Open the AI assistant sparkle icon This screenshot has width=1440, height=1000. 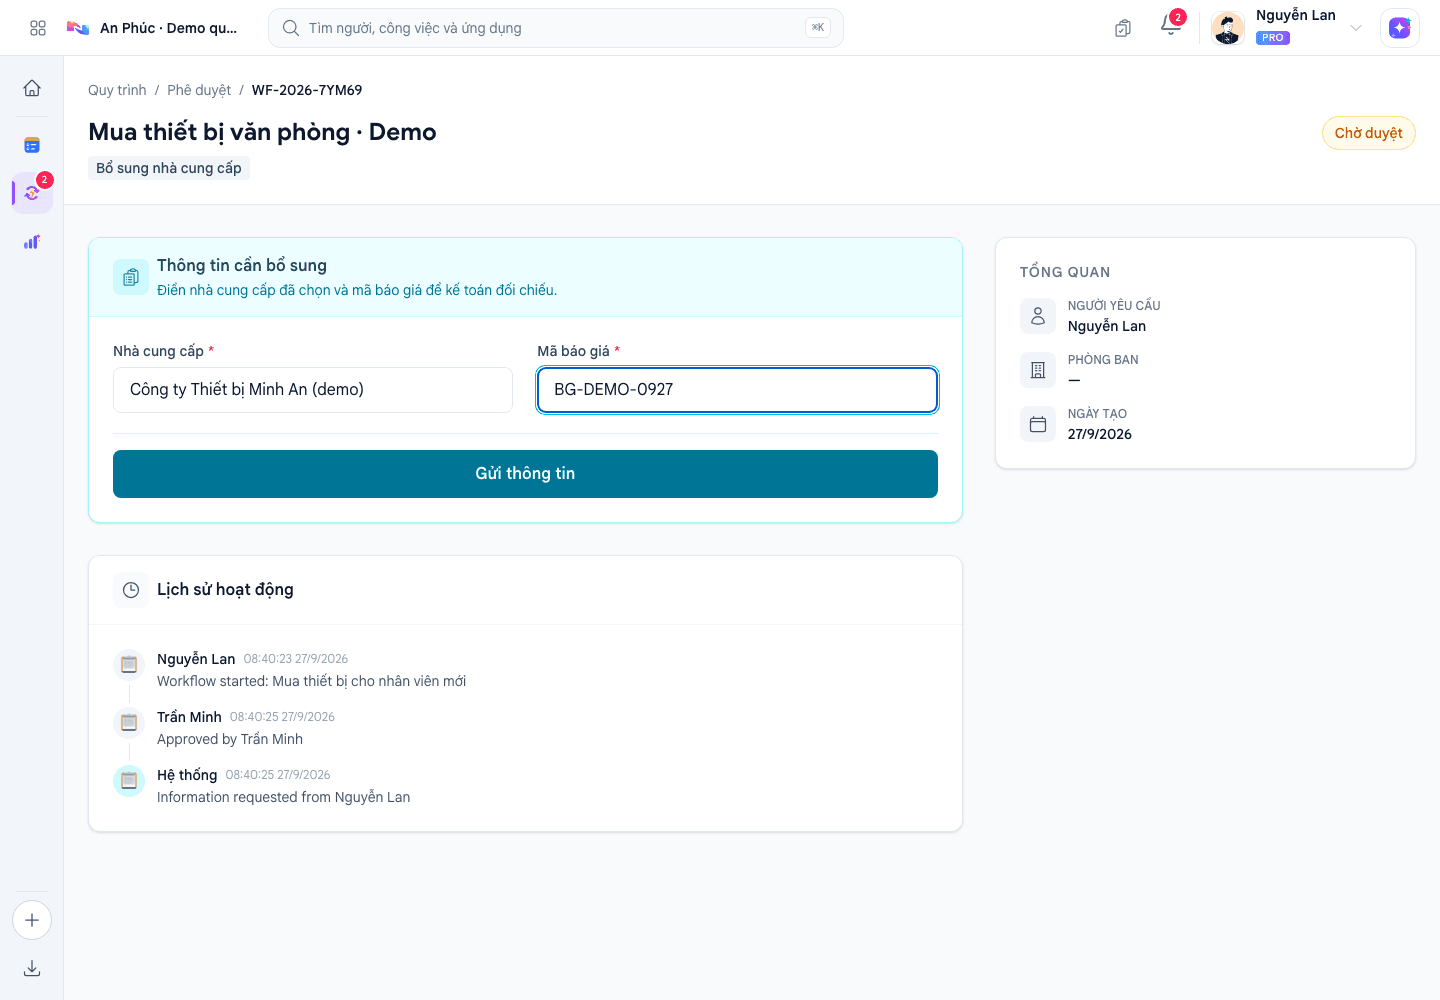tap(1400, 28)
